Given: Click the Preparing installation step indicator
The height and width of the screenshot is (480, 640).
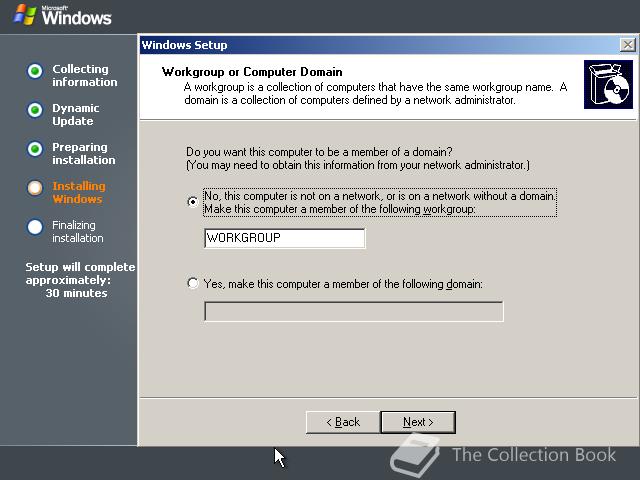Looking at the screenshot, I should pyautogui.click(x=35, y=149).
